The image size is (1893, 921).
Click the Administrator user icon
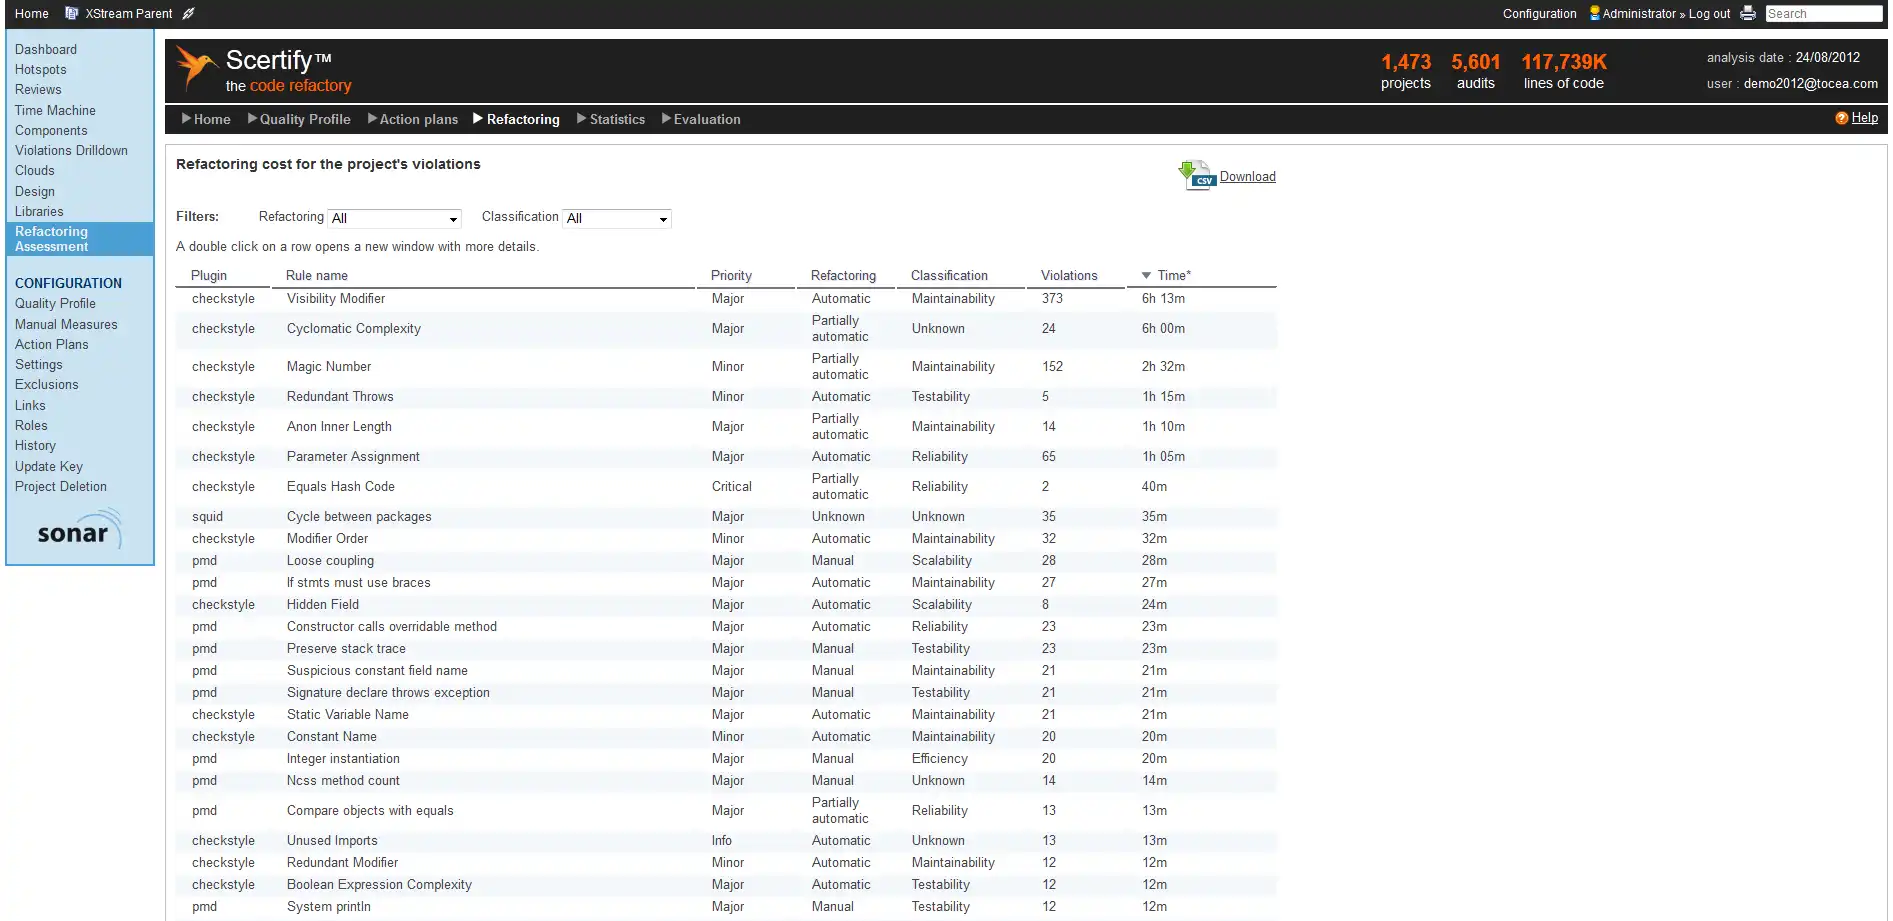point(1595,13)
